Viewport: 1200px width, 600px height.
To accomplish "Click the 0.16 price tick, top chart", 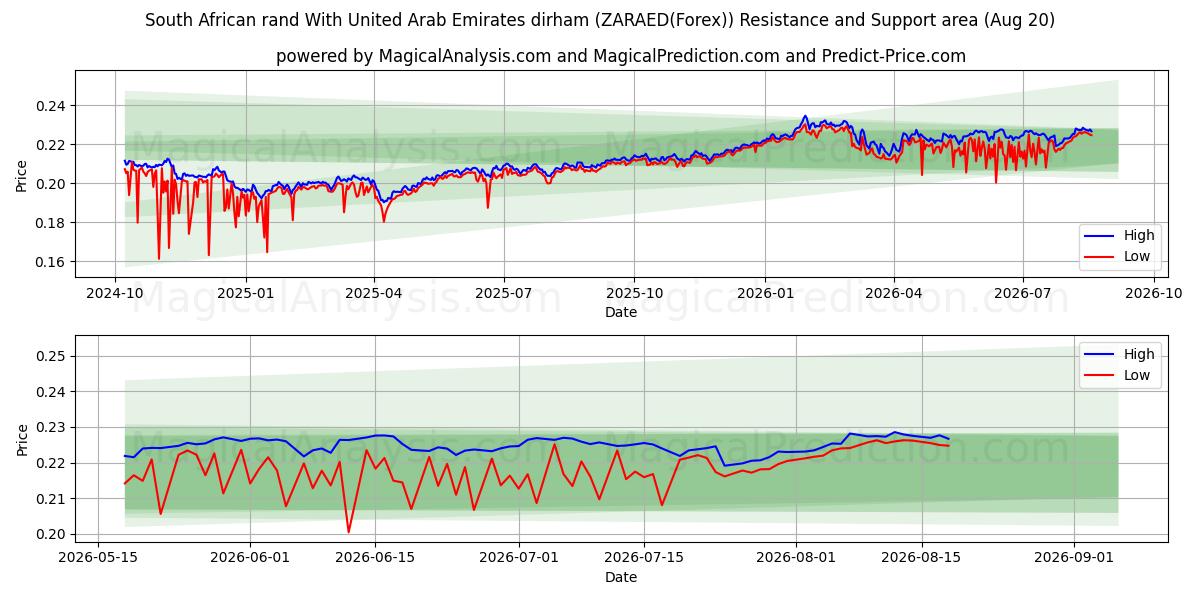I will point(52,262).
